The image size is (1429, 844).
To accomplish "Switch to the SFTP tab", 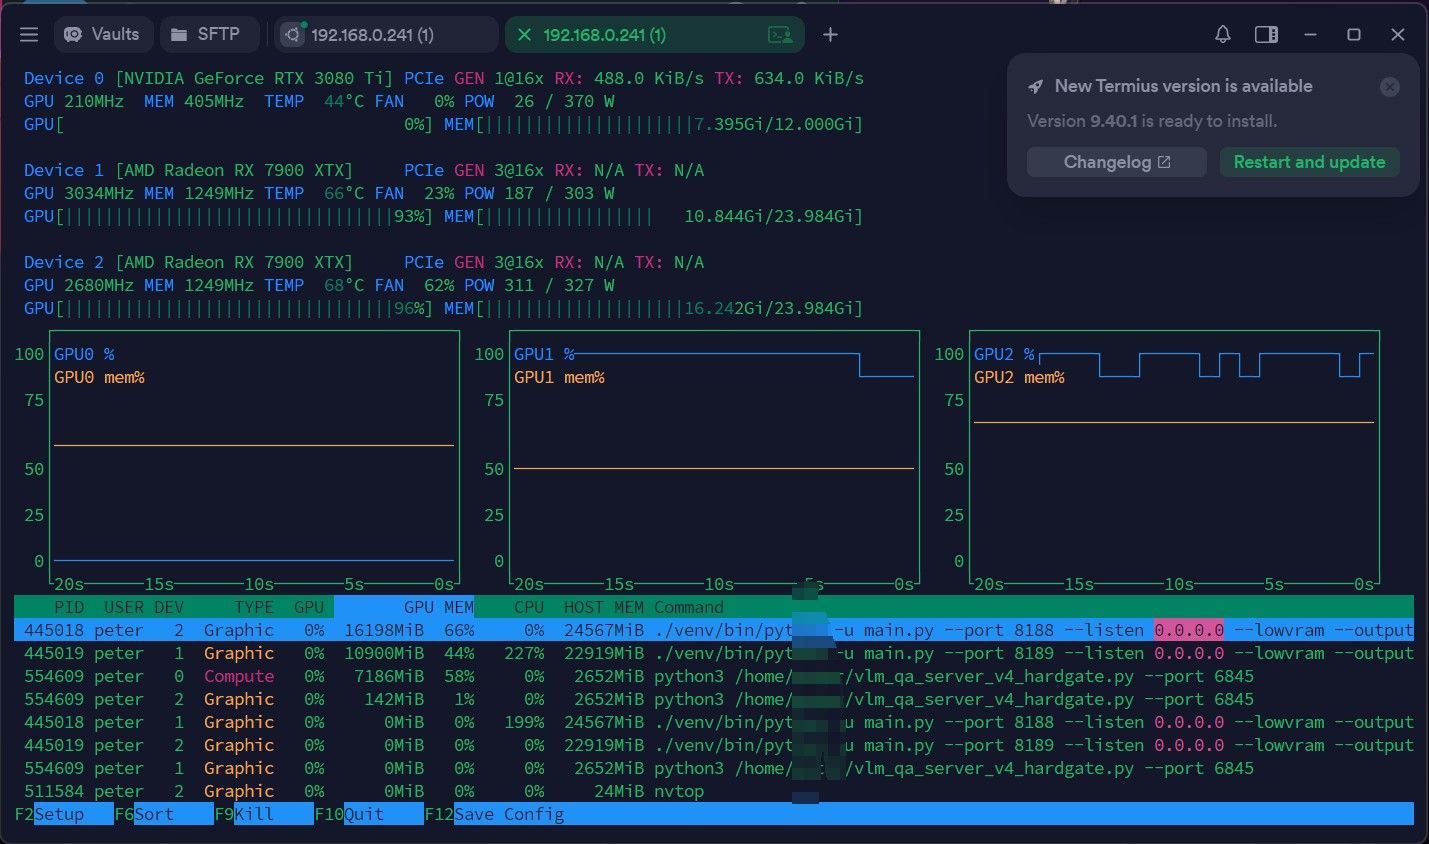I will 208,35.
